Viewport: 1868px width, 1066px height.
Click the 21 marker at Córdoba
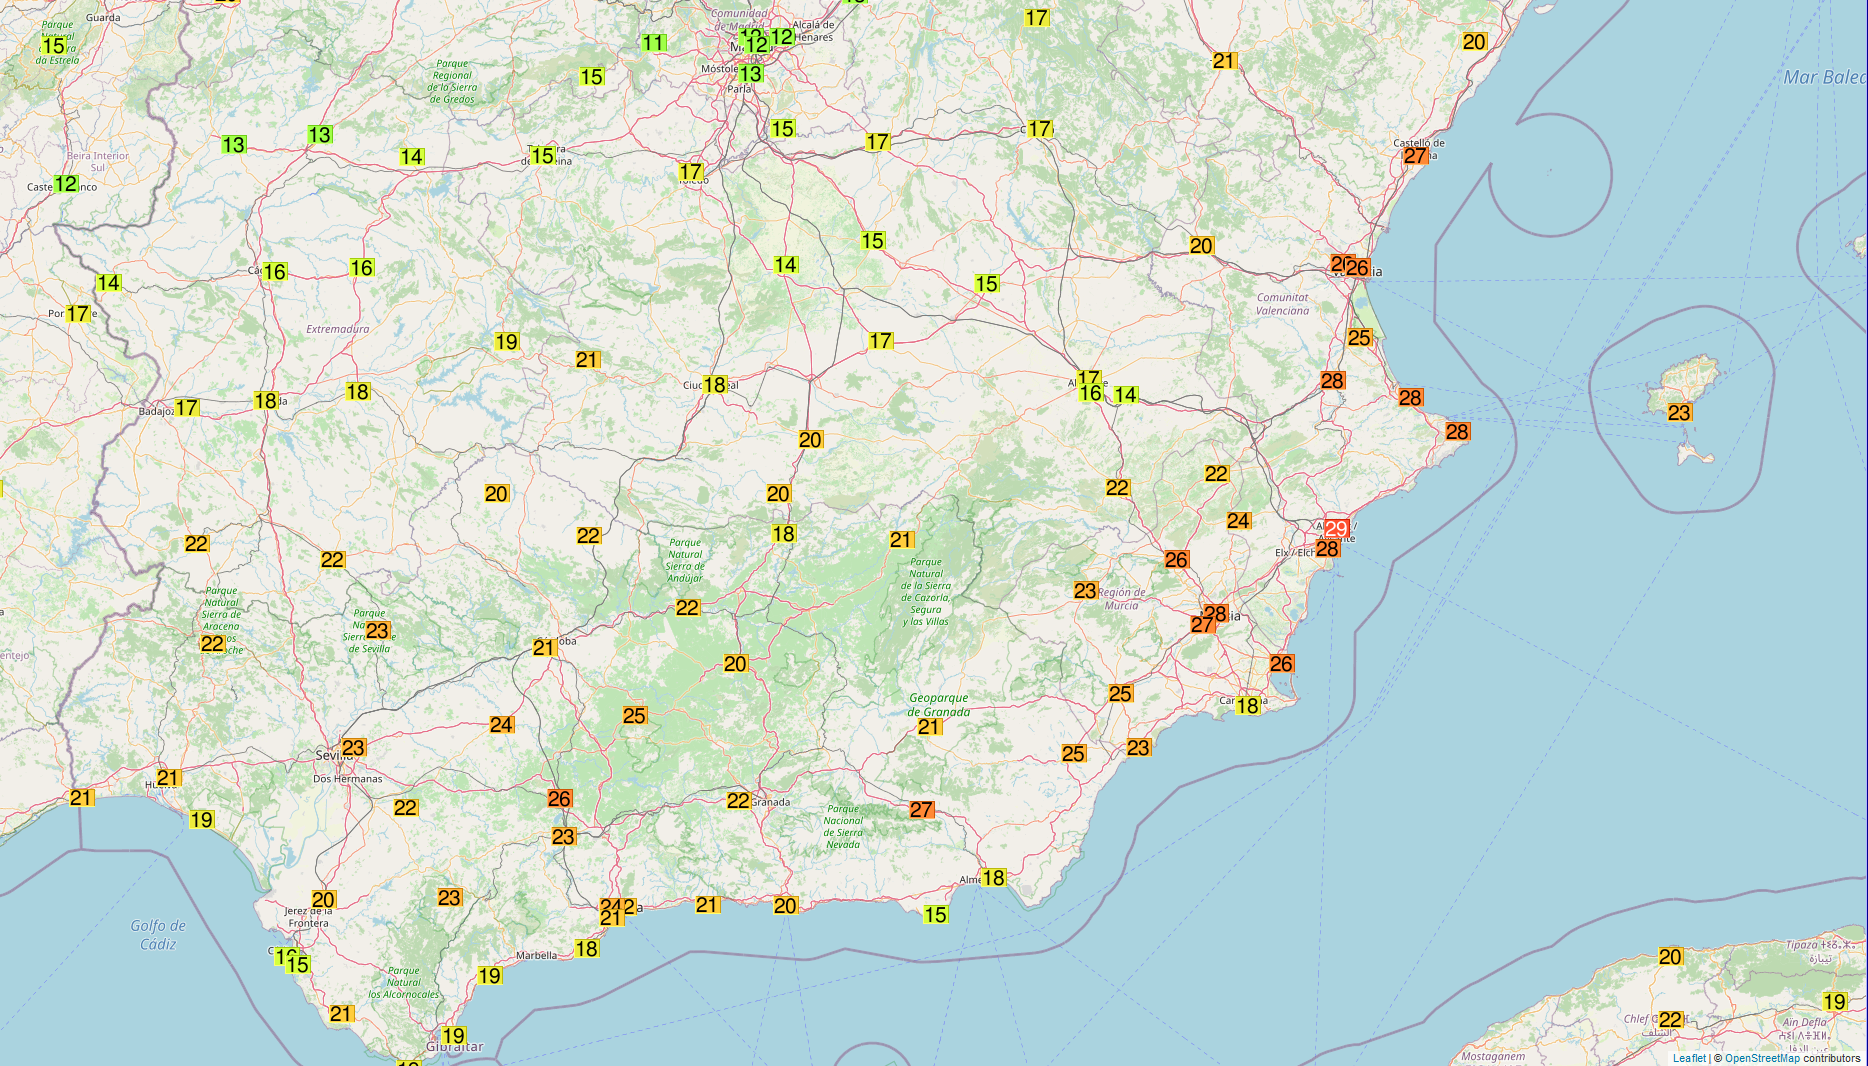pyautogui.click(x=543, y=648)
